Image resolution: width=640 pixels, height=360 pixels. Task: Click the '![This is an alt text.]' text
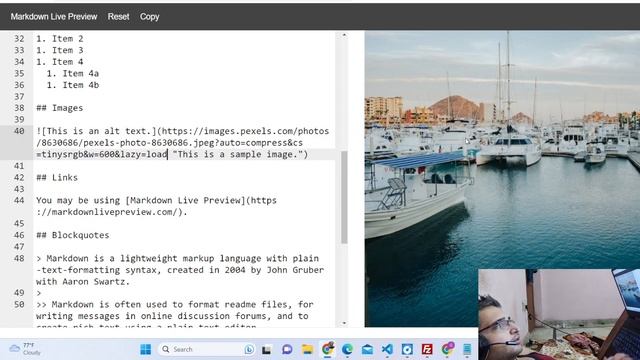(96, 131)
